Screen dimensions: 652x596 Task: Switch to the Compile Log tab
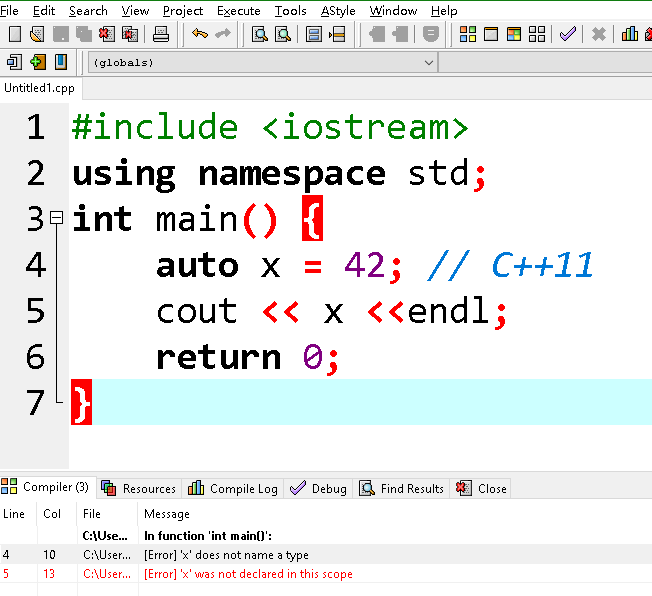pyautogui.click(x=234, y=488)
